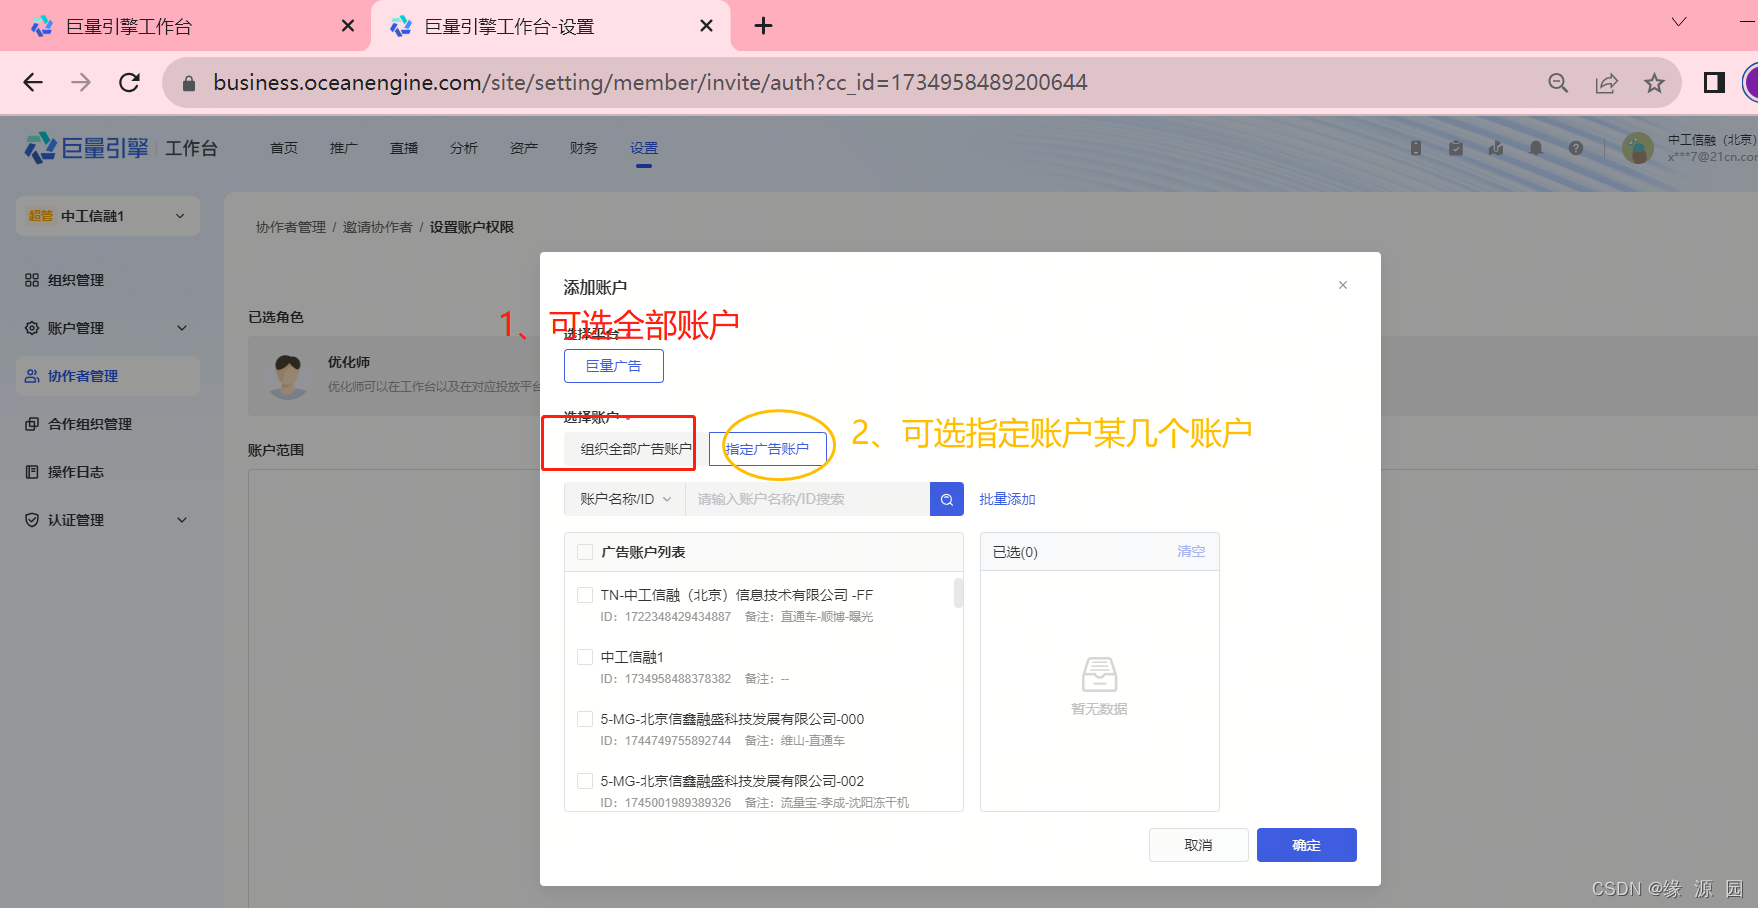Screen dimensions: 1758x908
Task: Check the 广告账户列表 select-all box
Action: point(585,552)
